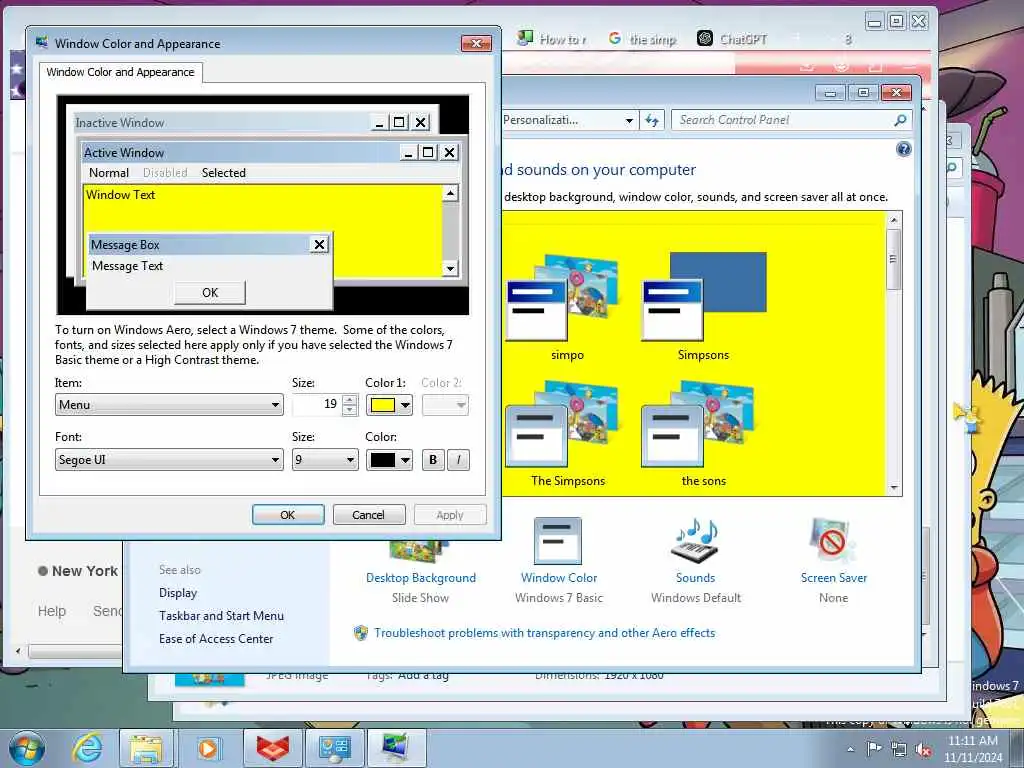Screen dimensions: 1024x768
Task: Click Normal menu in preview Active Window
Action: point(109,172)
